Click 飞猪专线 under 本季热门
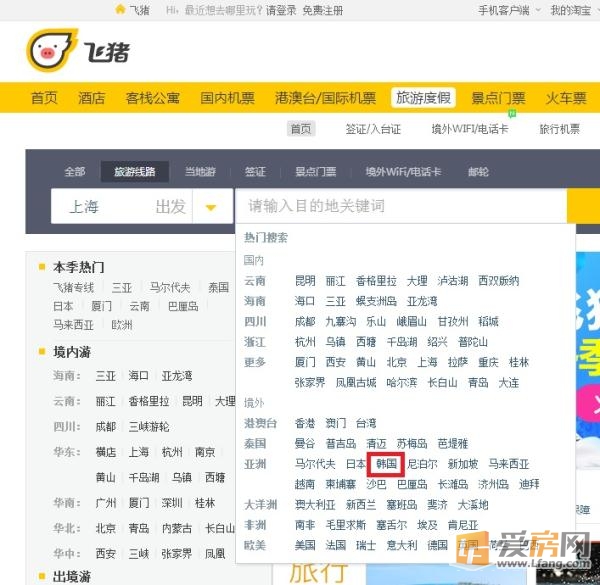The height and width of the screenshot is (585, 600). click(x=73, y=287)
